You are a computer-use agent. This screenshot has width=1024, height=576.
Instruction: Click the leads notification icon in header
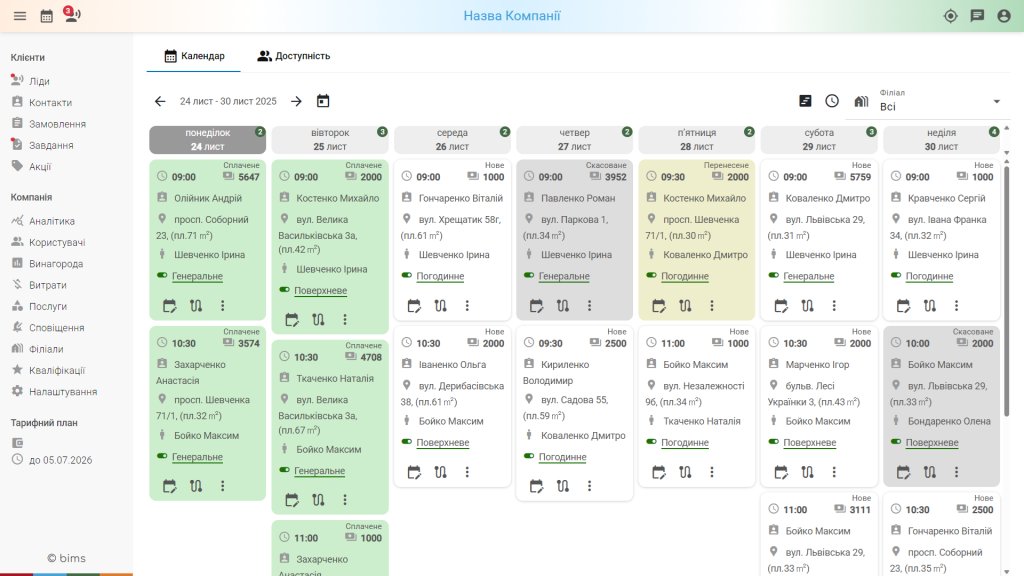72,14
